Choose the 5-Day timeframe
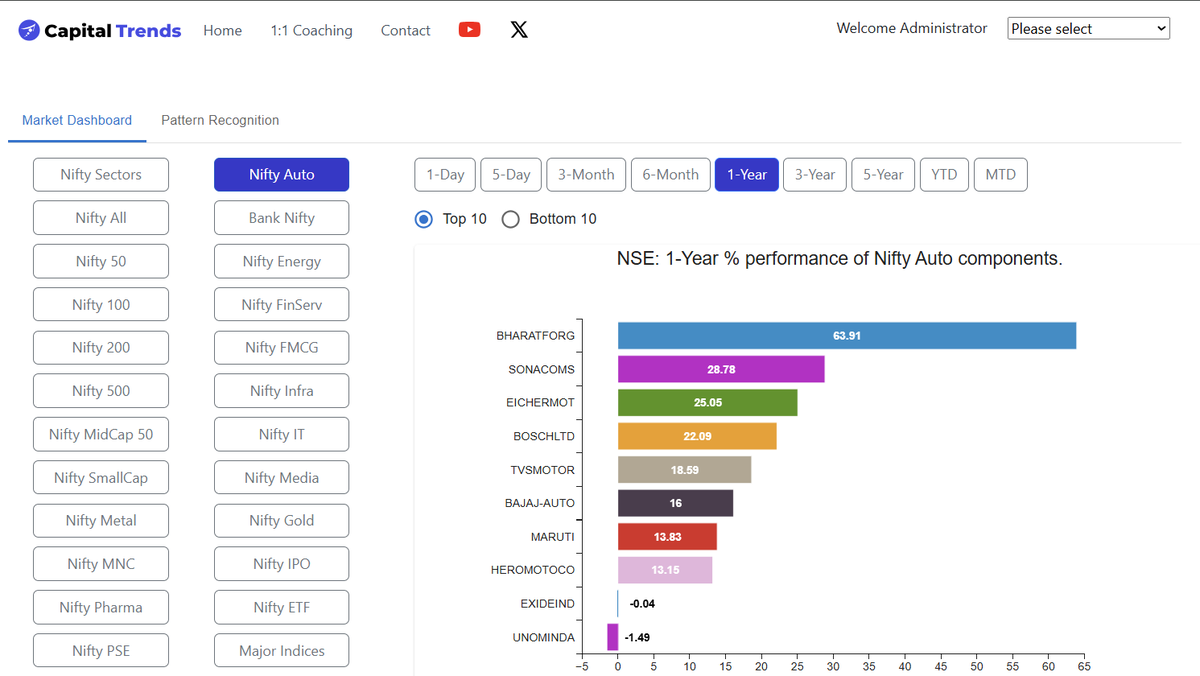Image resolution: width=1200 pixels, height=676 pixels. (x=511, y=174)
